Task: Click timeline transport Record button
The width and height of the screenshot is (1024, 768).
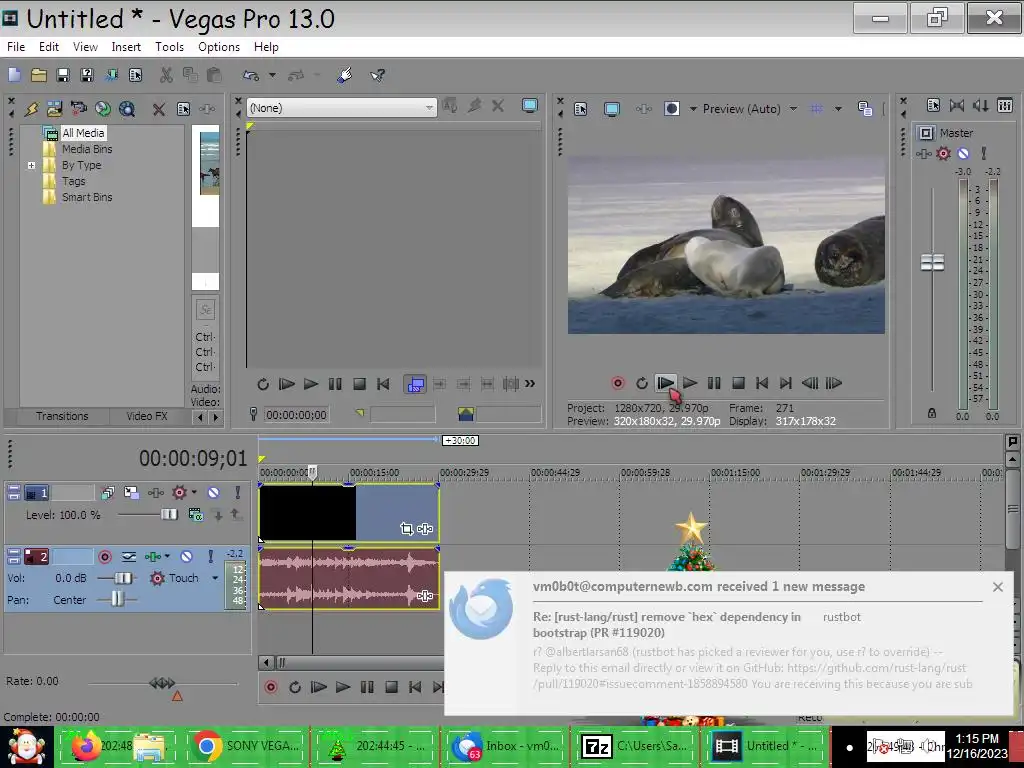Action: (270, 687)
